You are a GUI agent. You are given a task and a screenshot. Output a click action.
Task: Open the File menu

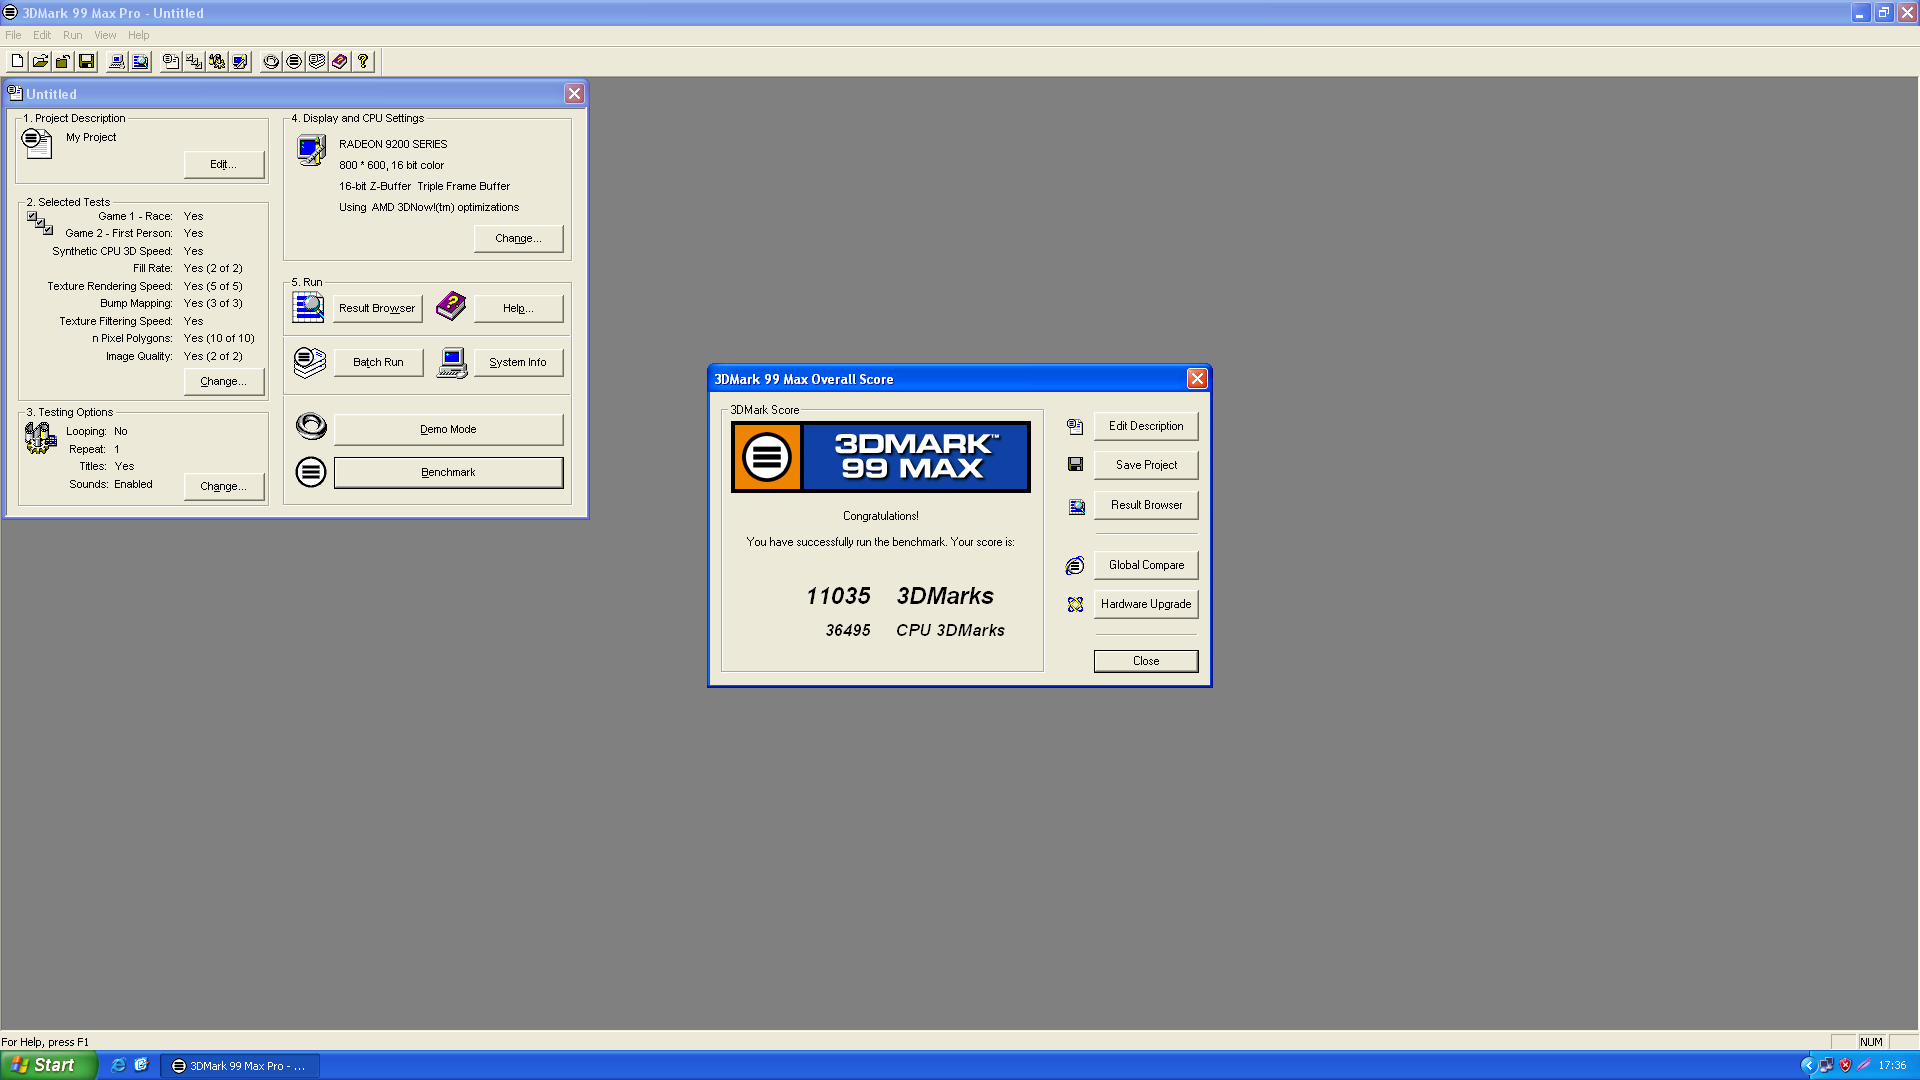(13, 35)
